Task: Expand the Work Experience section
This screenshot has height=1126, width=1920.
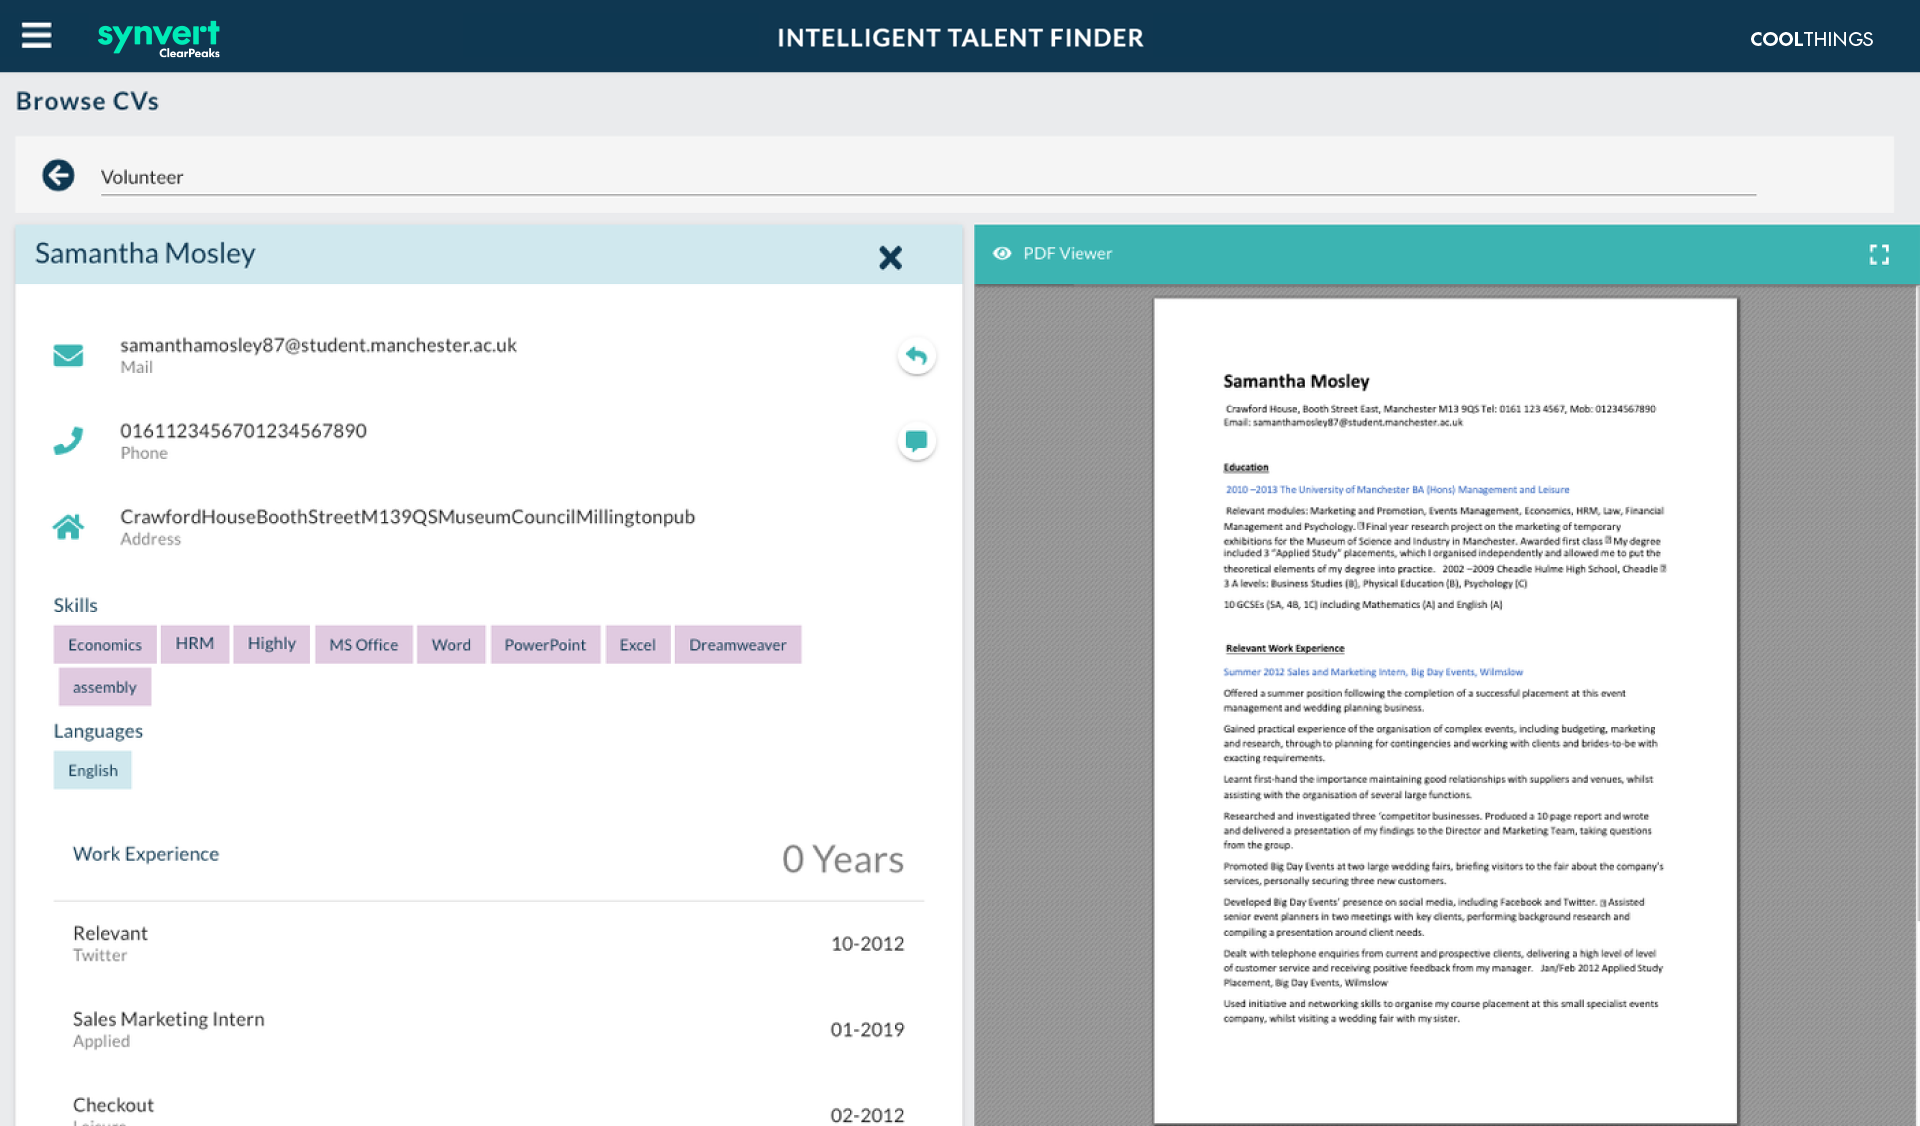Action: click(145, 854)
